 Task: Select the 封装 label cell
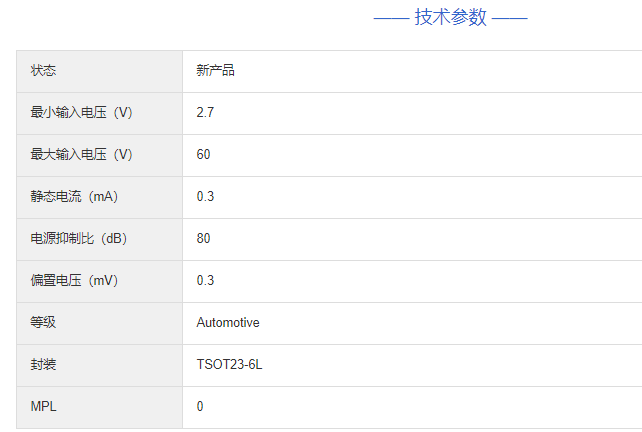(44, 365)
